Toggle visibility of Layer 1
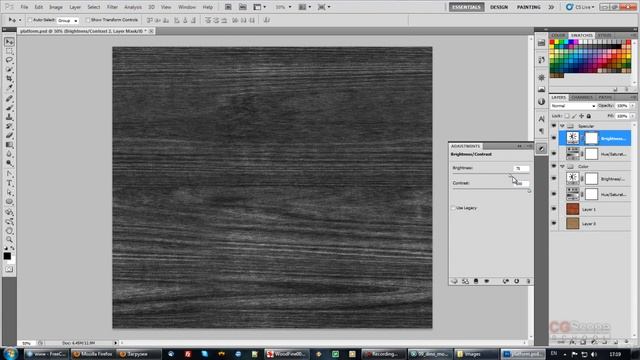640x360 pixels. click(x=554, y=209)
